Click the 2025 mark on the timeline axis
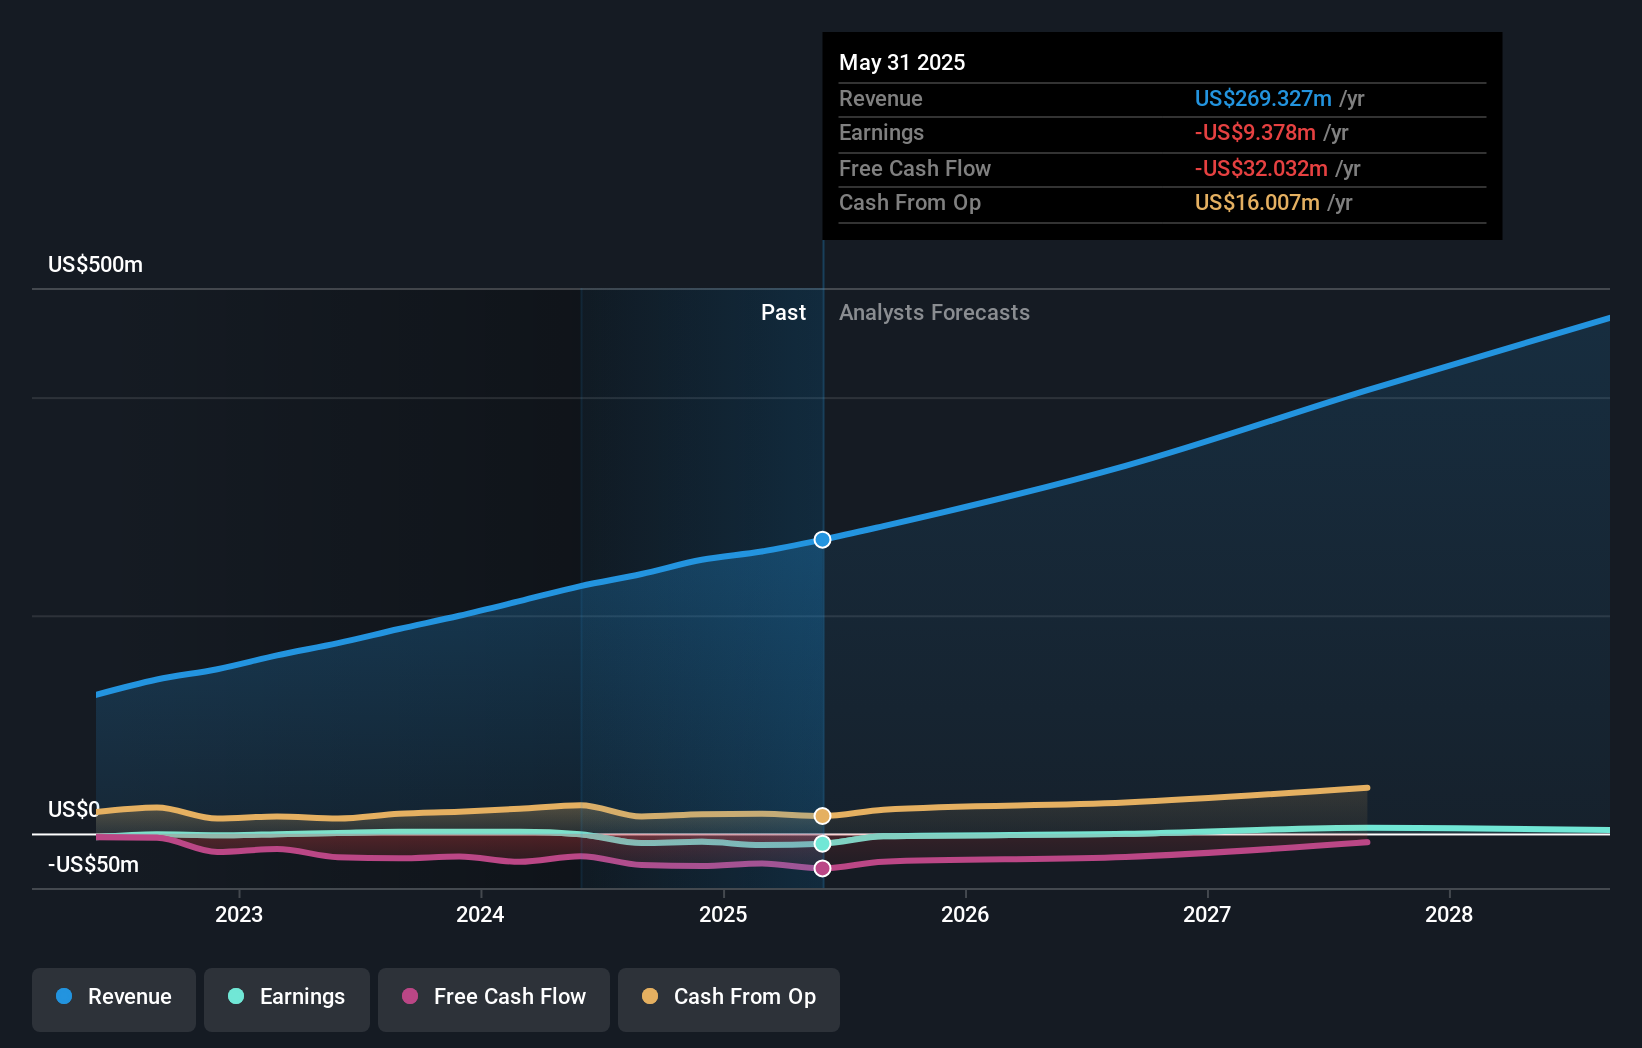1642x1048 pixels. coord(723,914)
